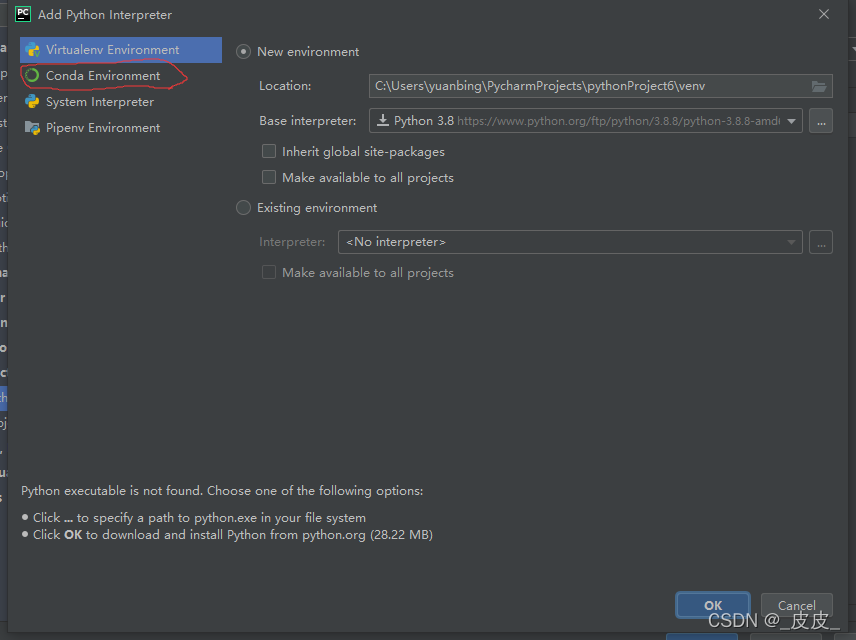Click the Cancel button
Viewport: 856px width, 640px height.
[x=796, y=605]
